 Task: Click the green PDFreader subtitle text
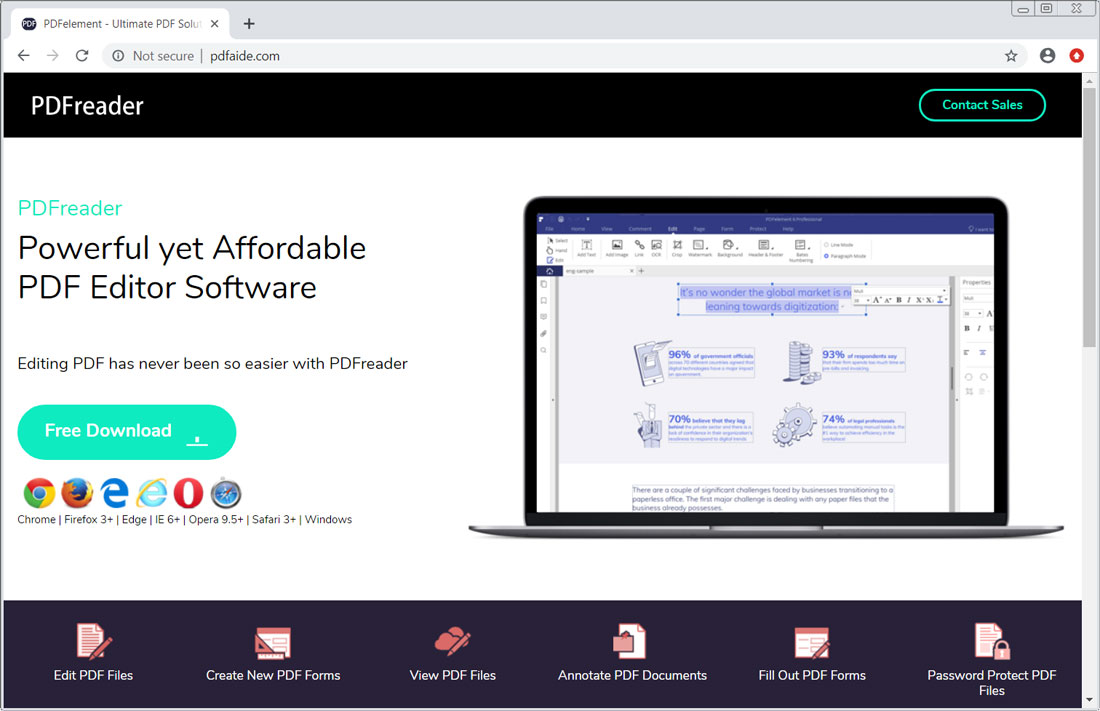pos(70,208)
